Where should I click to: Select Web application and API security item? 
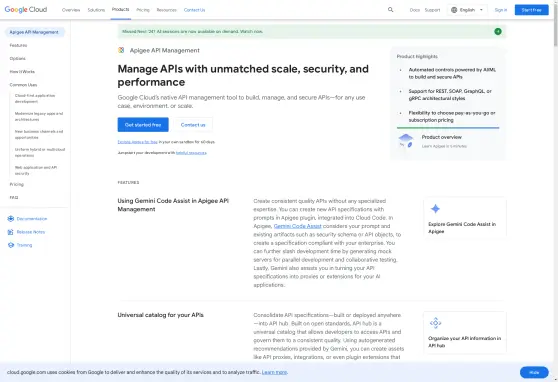[x=36, y=170]
